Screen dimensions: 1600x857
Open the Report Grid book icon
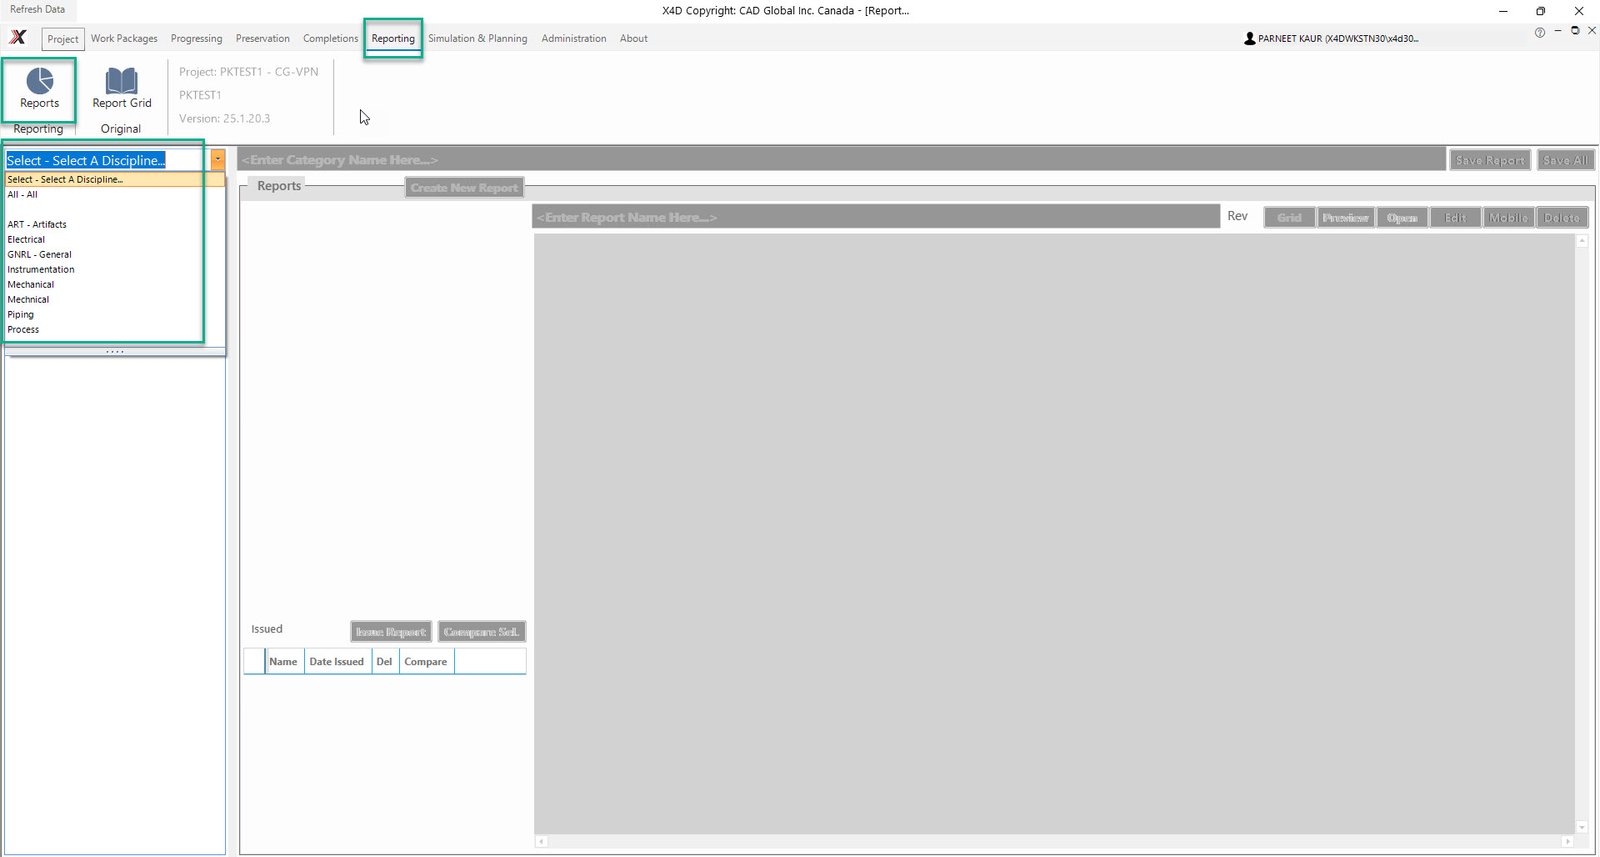[121, 81]
